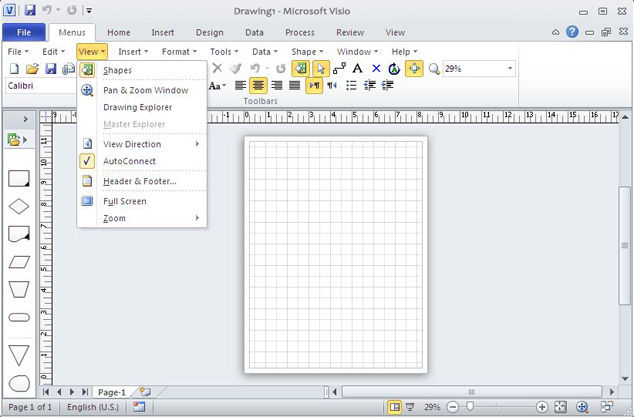This screenshot has height=417, width=634.
Task: Click the right-to-left text direction icon
Action: point(332,85)
